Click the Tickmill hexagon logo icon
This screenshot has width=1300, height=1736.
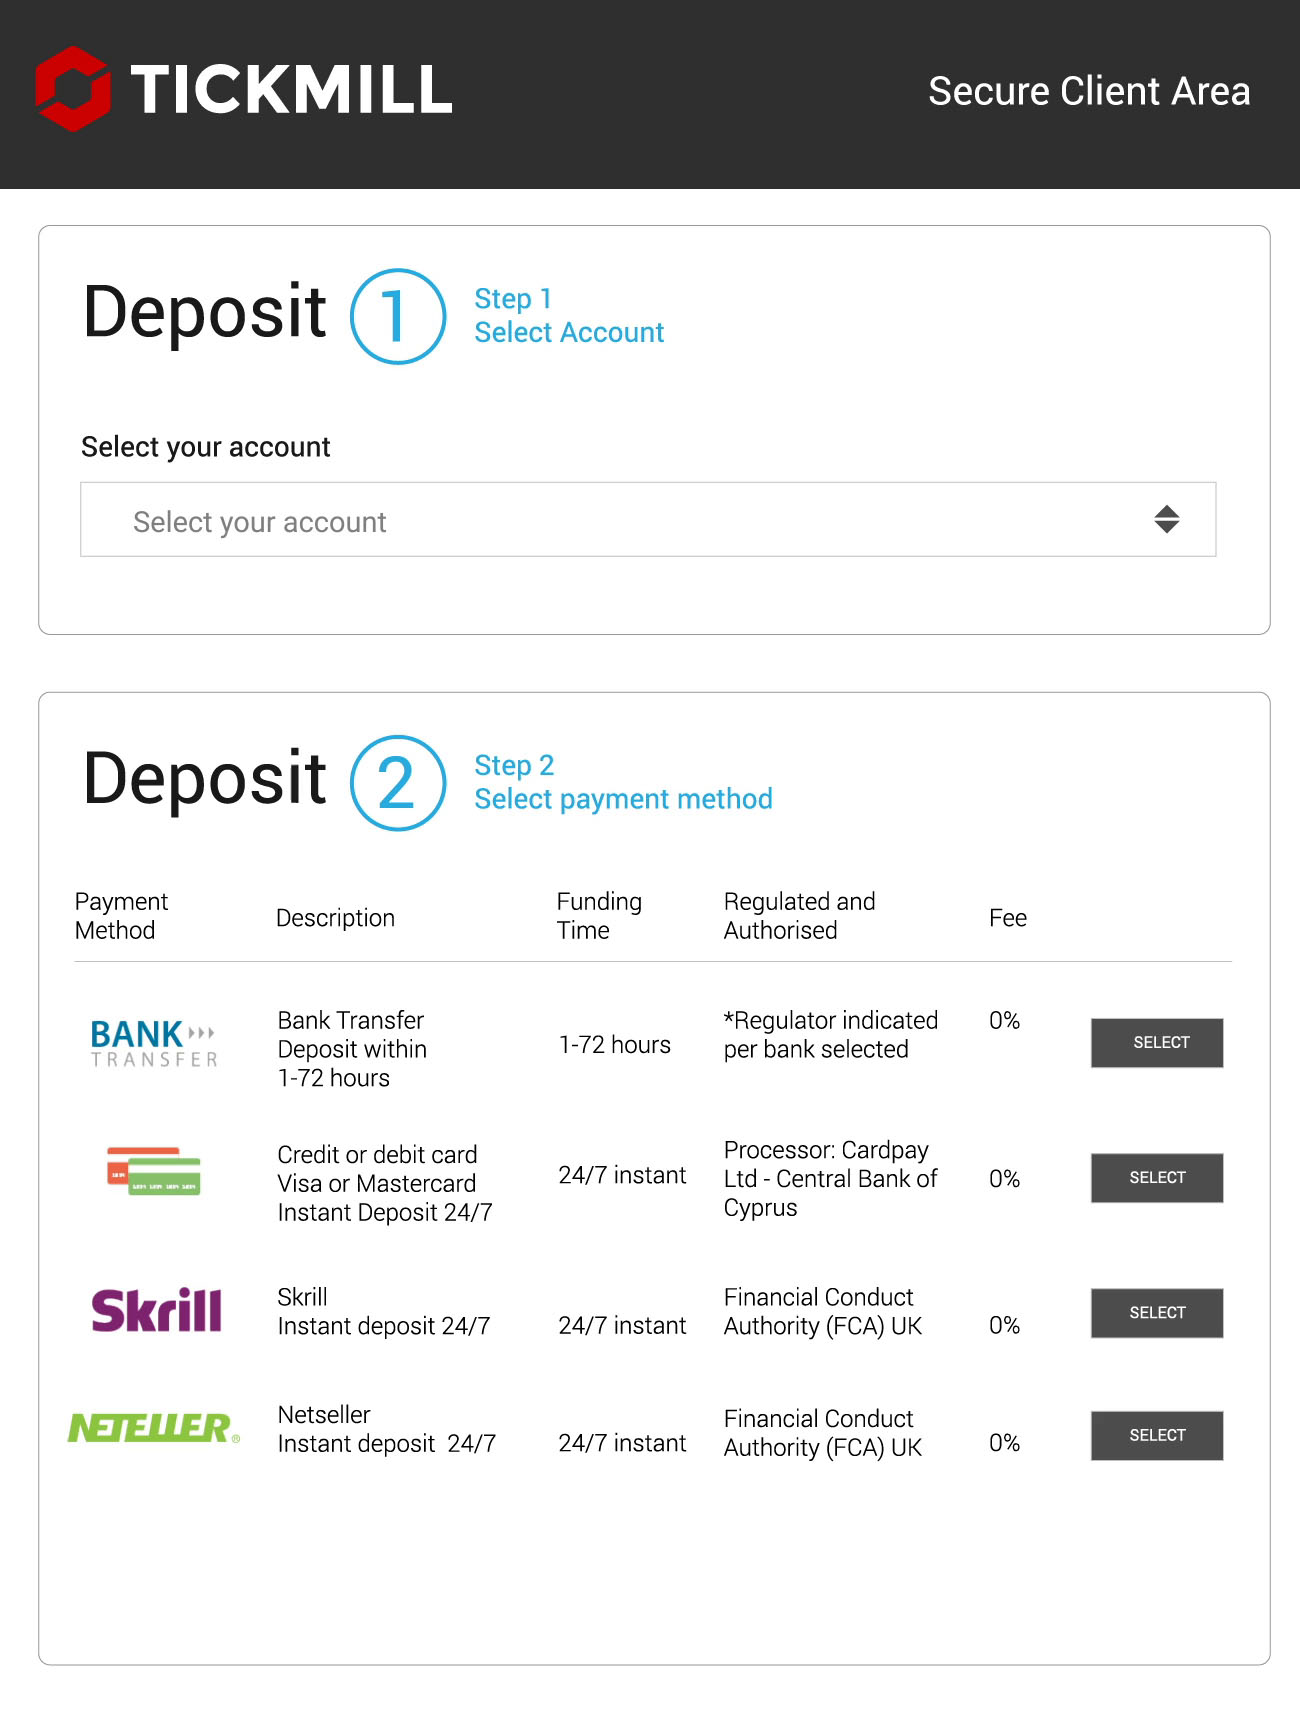click(x=72, y=89)
